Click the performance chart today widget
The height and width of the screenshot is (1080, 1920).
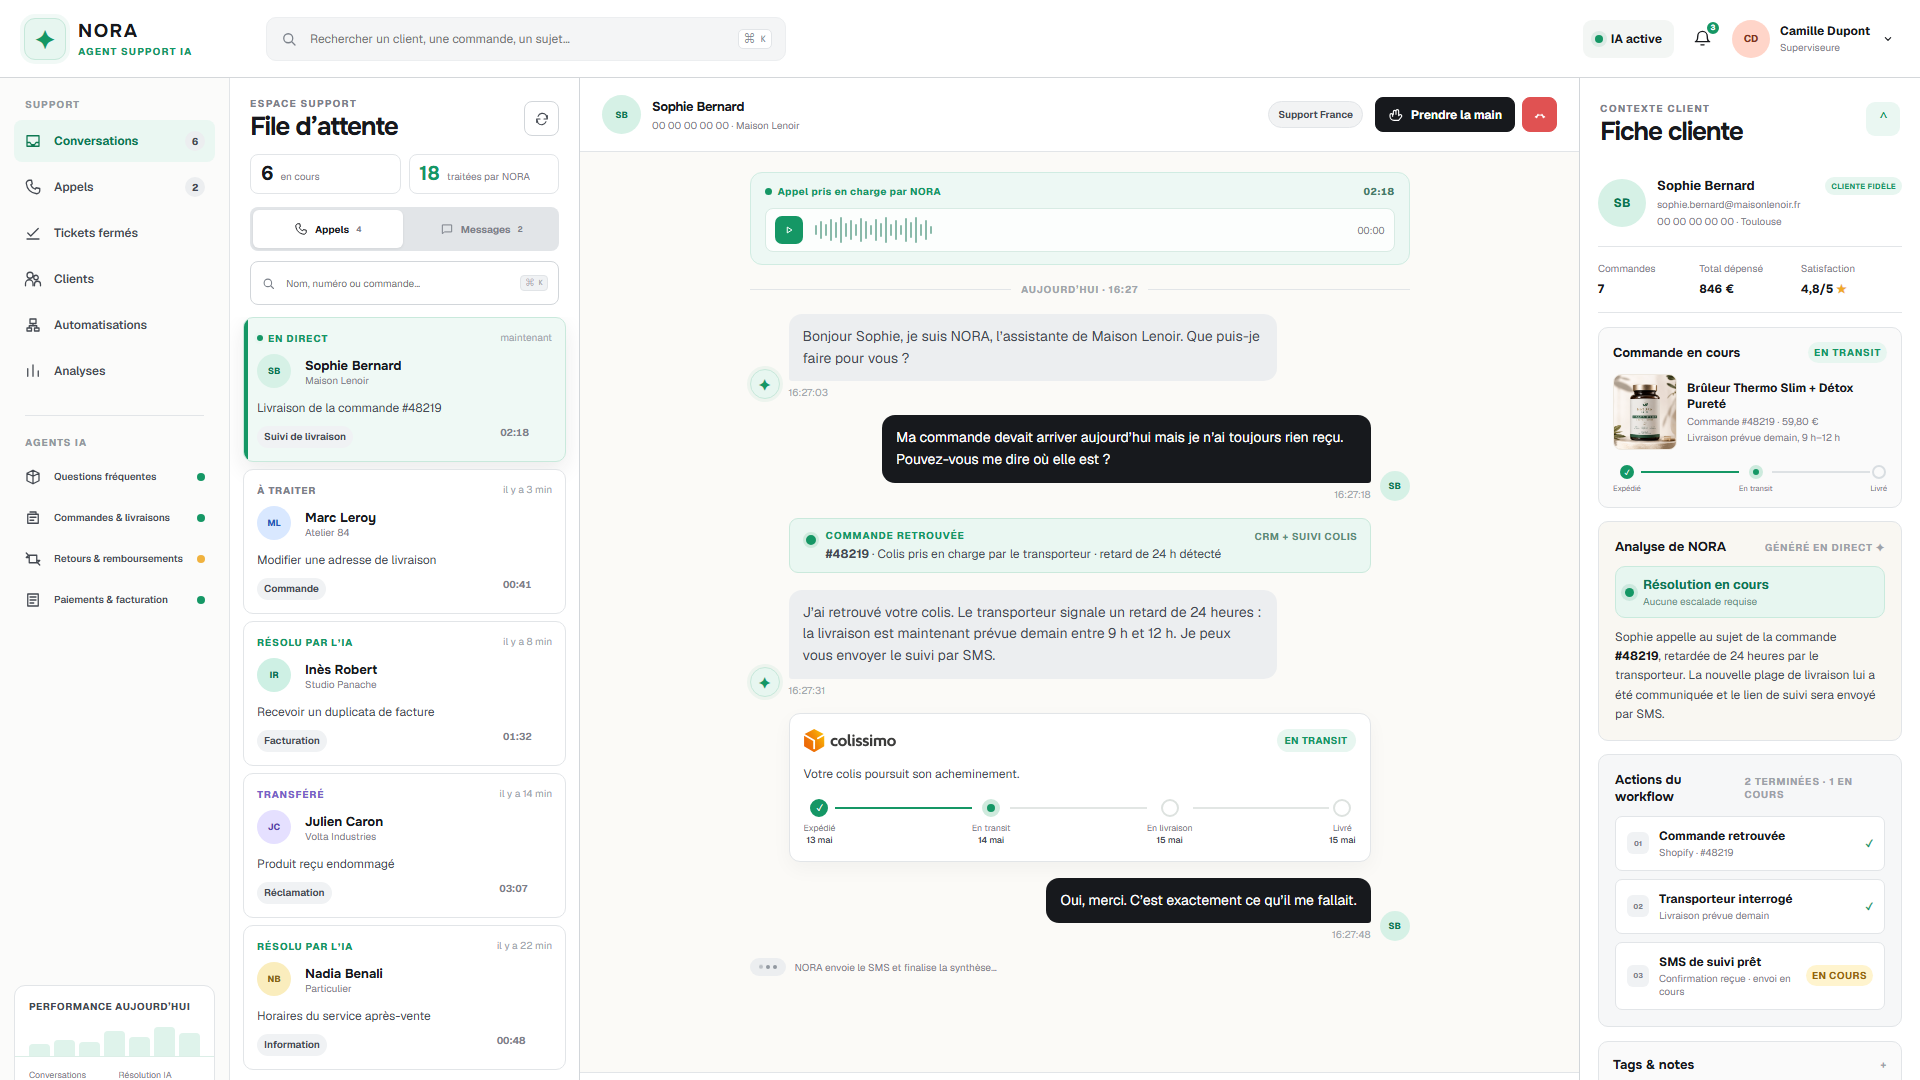coord(114,1033)
